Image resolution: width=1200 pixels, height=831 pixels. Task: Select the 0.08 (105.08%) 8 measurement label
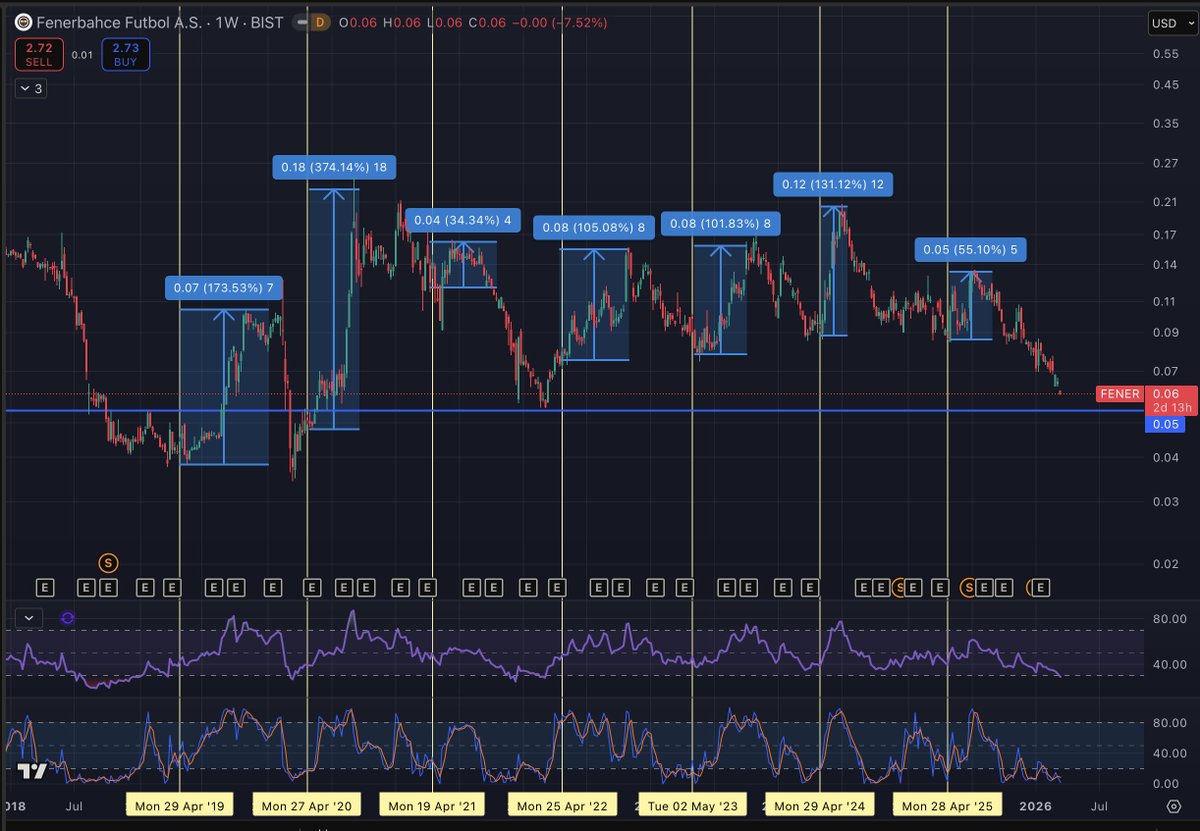point(595,228)
